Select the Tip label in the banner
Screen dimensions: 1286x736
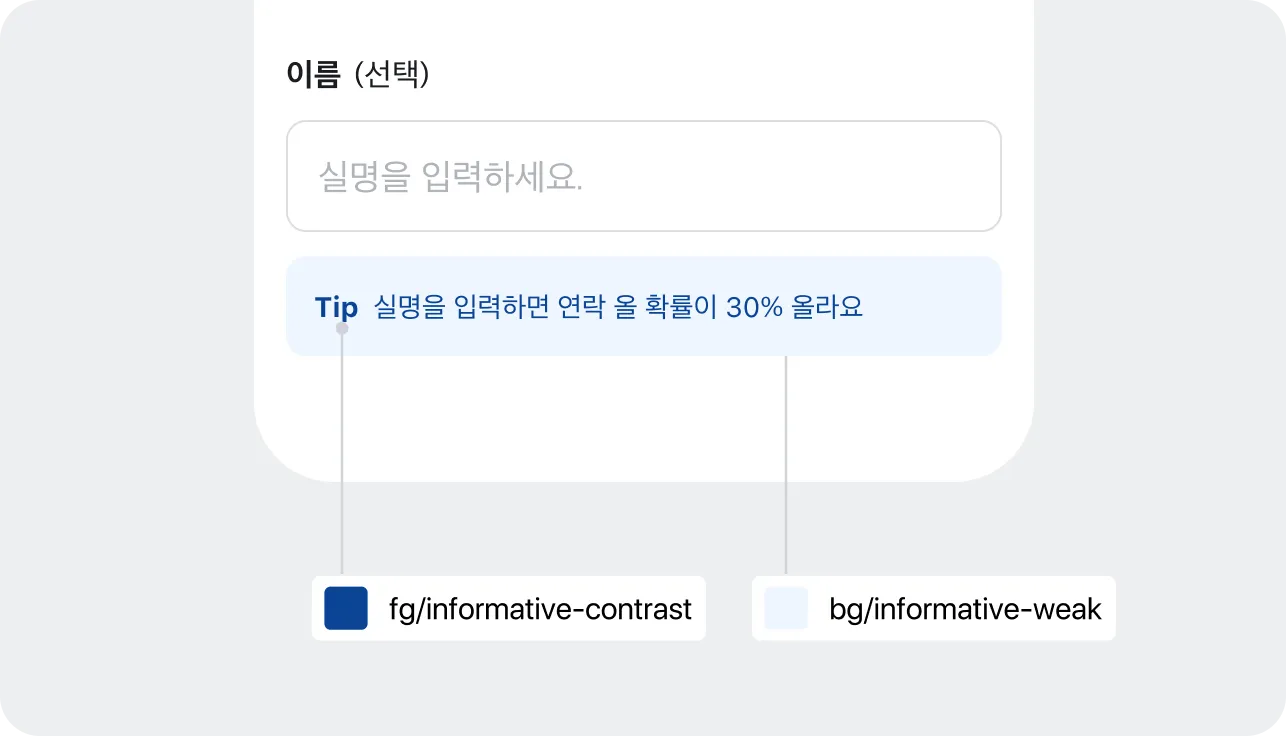tap(336, 306)
